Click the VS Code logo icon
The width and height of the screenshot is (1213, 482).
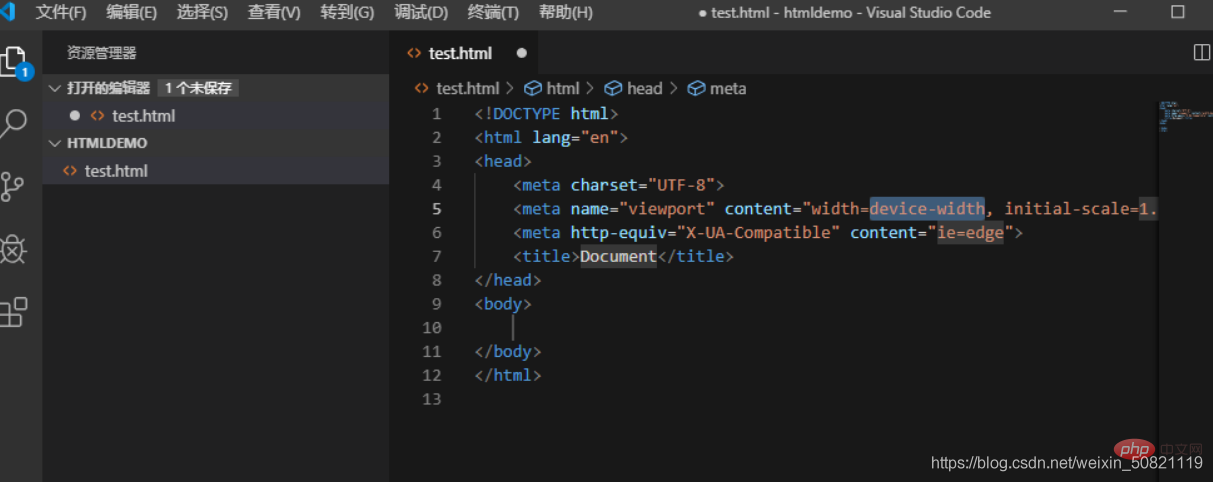coord(6,13)
